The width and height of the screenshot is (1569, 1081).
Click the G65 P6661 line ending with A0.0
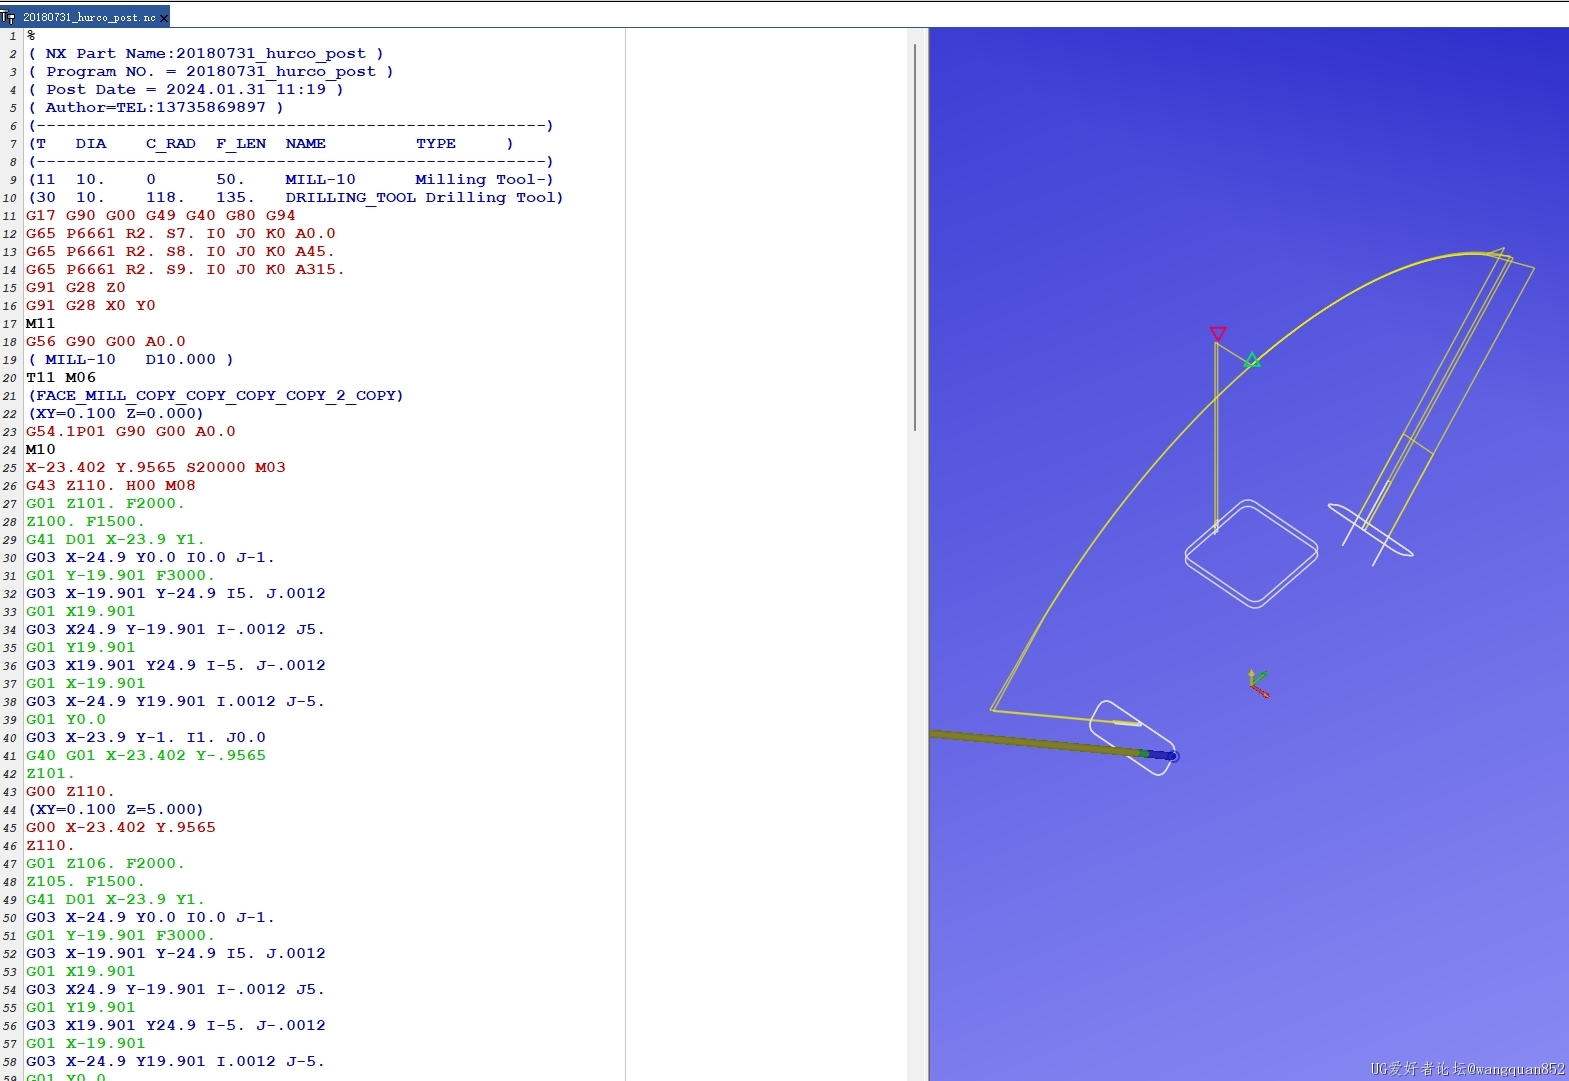181,234
